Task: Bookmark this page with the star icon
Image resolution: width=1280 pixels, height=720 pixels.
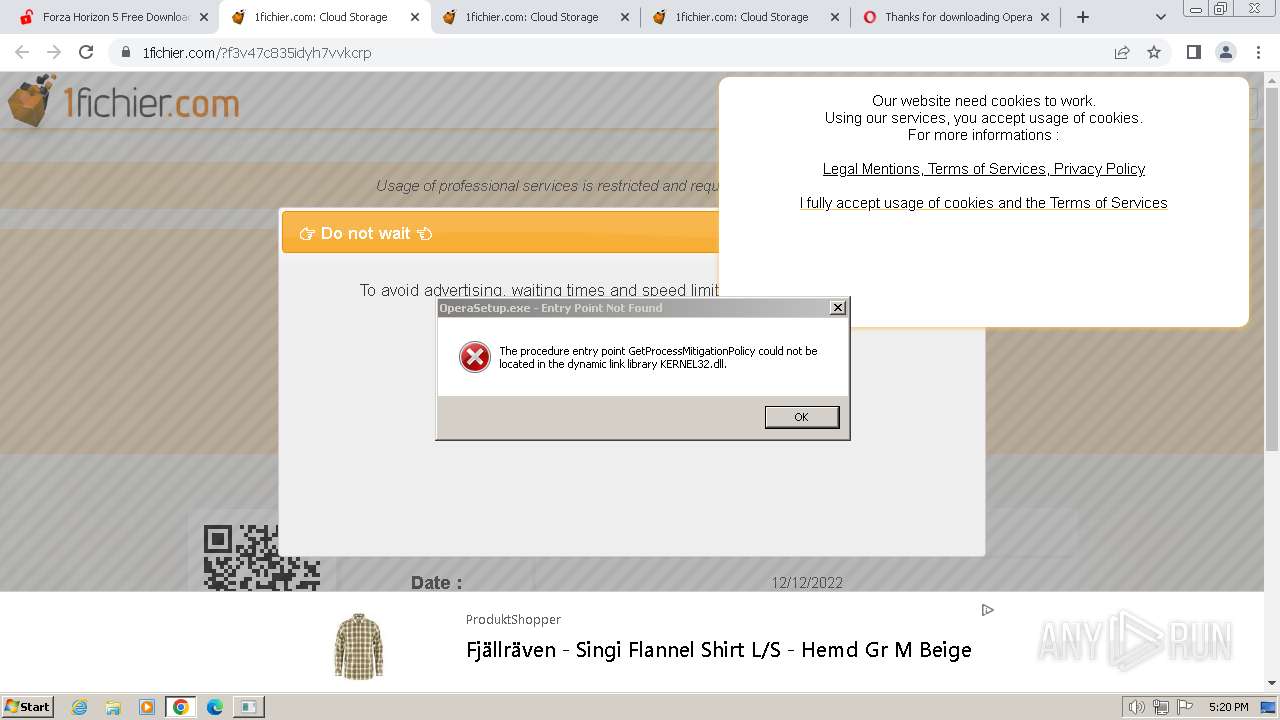Action: 1154,52
